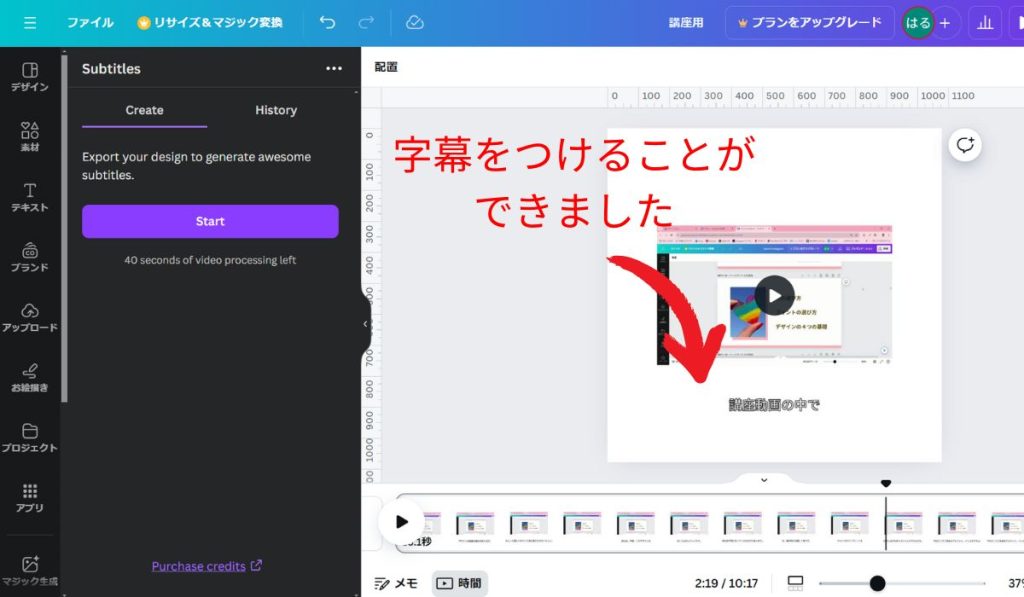Open the アップロード uploads panel
1024x597 pixels.
tap(30, 316)
